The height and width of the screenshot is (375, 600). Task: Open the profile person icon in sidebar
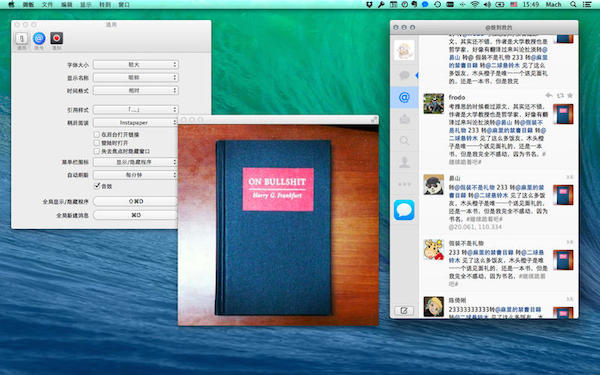(x=404, y=162)
